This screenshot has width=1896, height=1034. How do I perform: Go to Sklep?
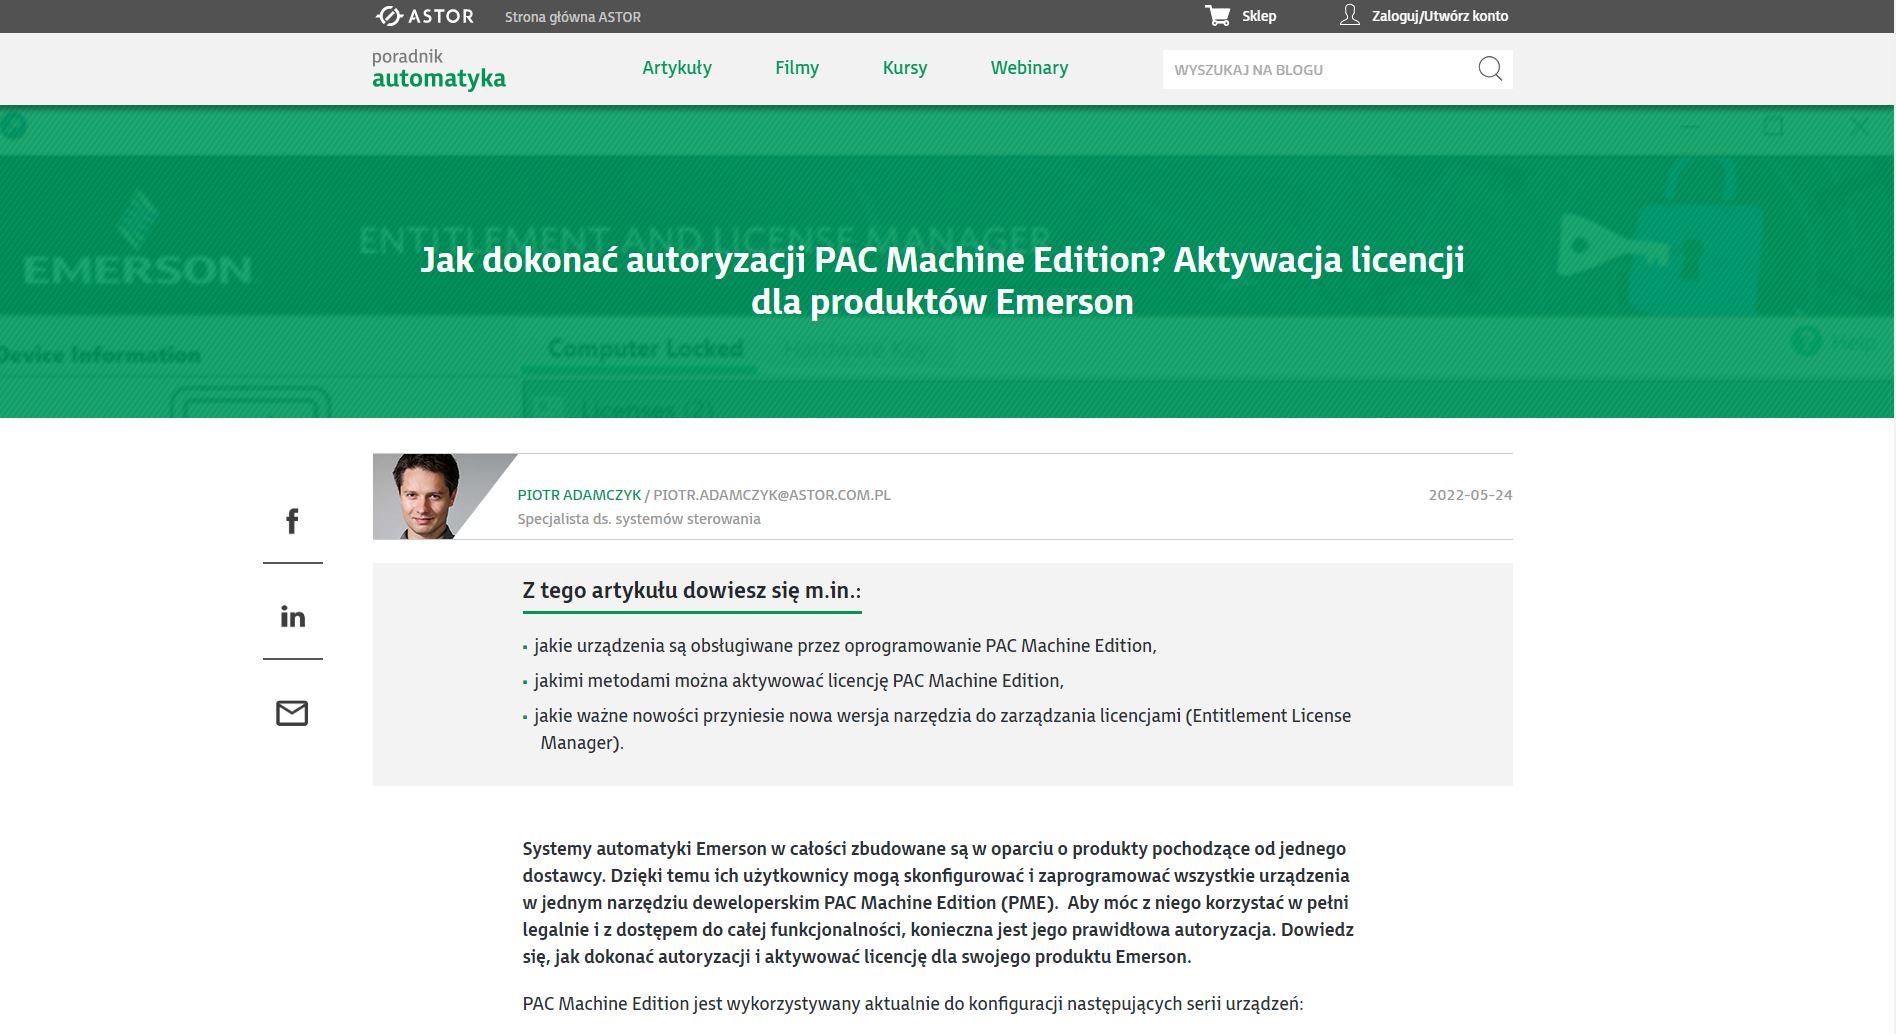pyautogui.click(x=1259, y=16)
